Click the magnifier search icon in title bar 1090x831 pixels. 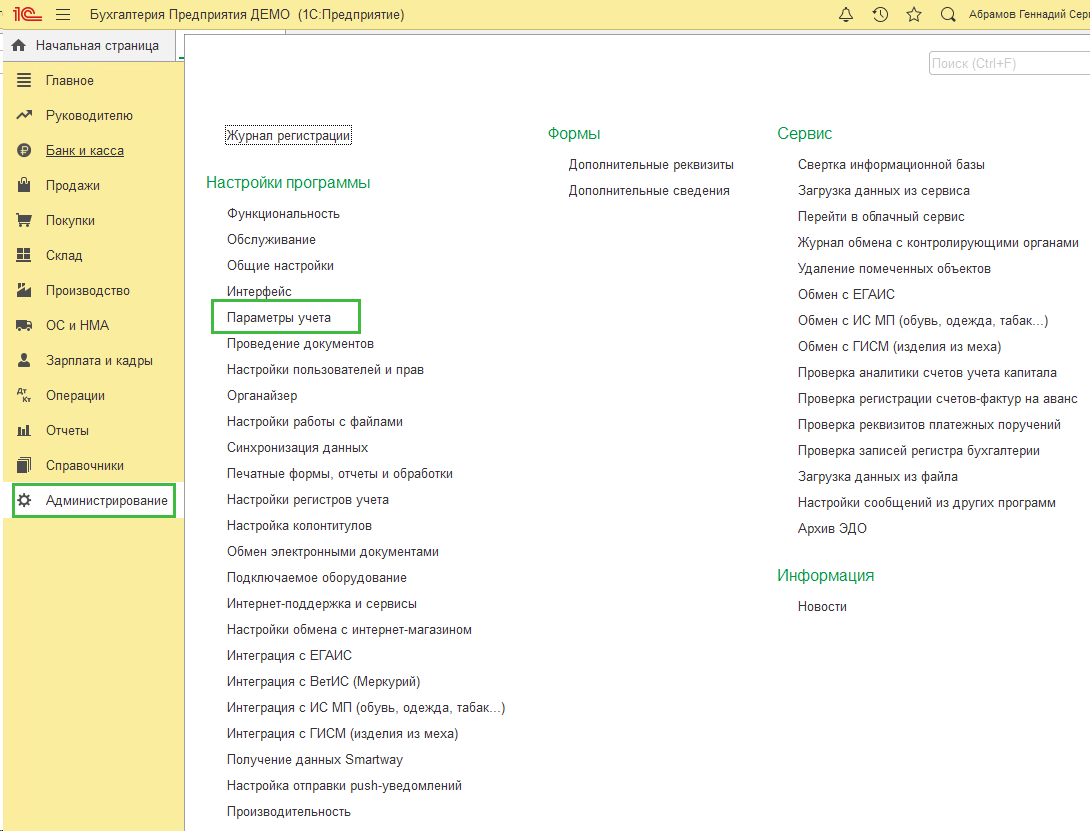(x=947, y=15)
